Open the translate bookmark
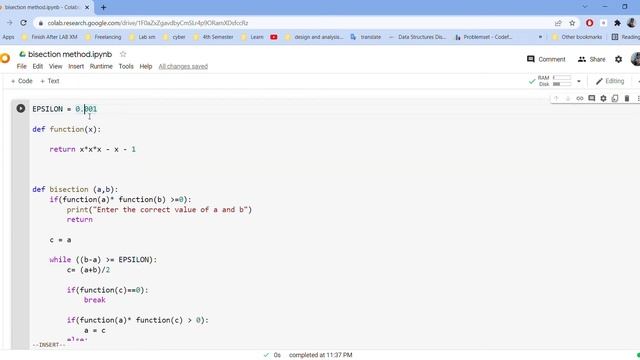Image resolution: width=640 pixels, height=360 pixels. click(x=366, y=37)
